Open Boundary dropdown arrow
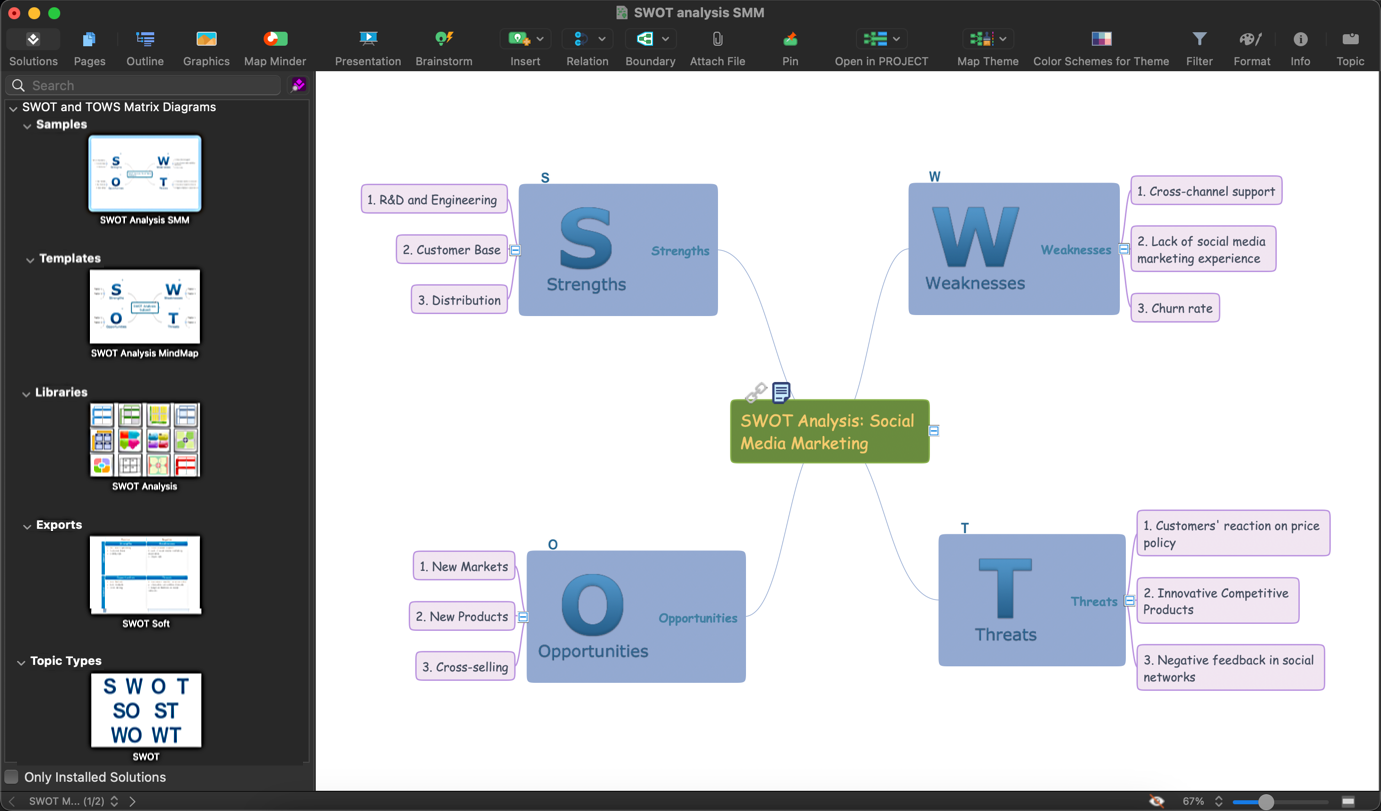This screenshot has width=1381, height=812. 665,39
